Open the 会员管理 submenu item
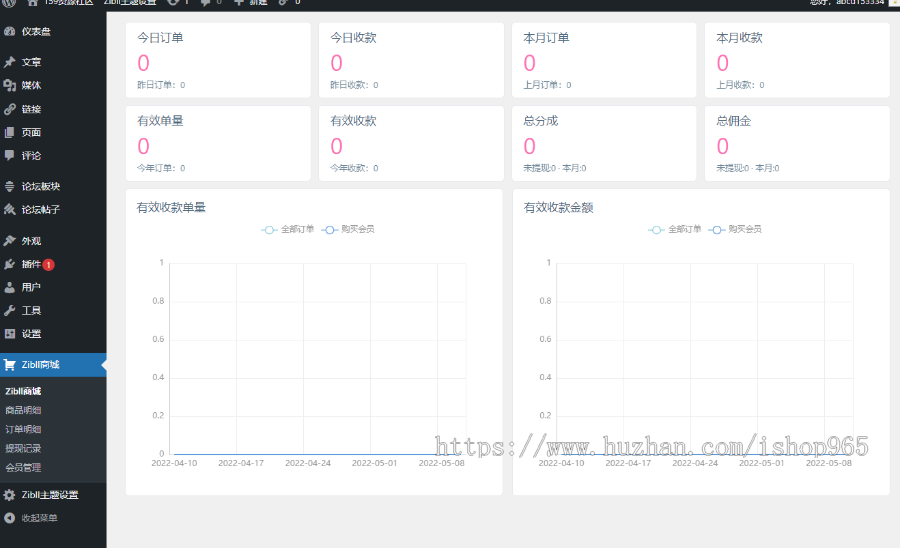Viewport: 900px width, 548px height. point(23,468)
